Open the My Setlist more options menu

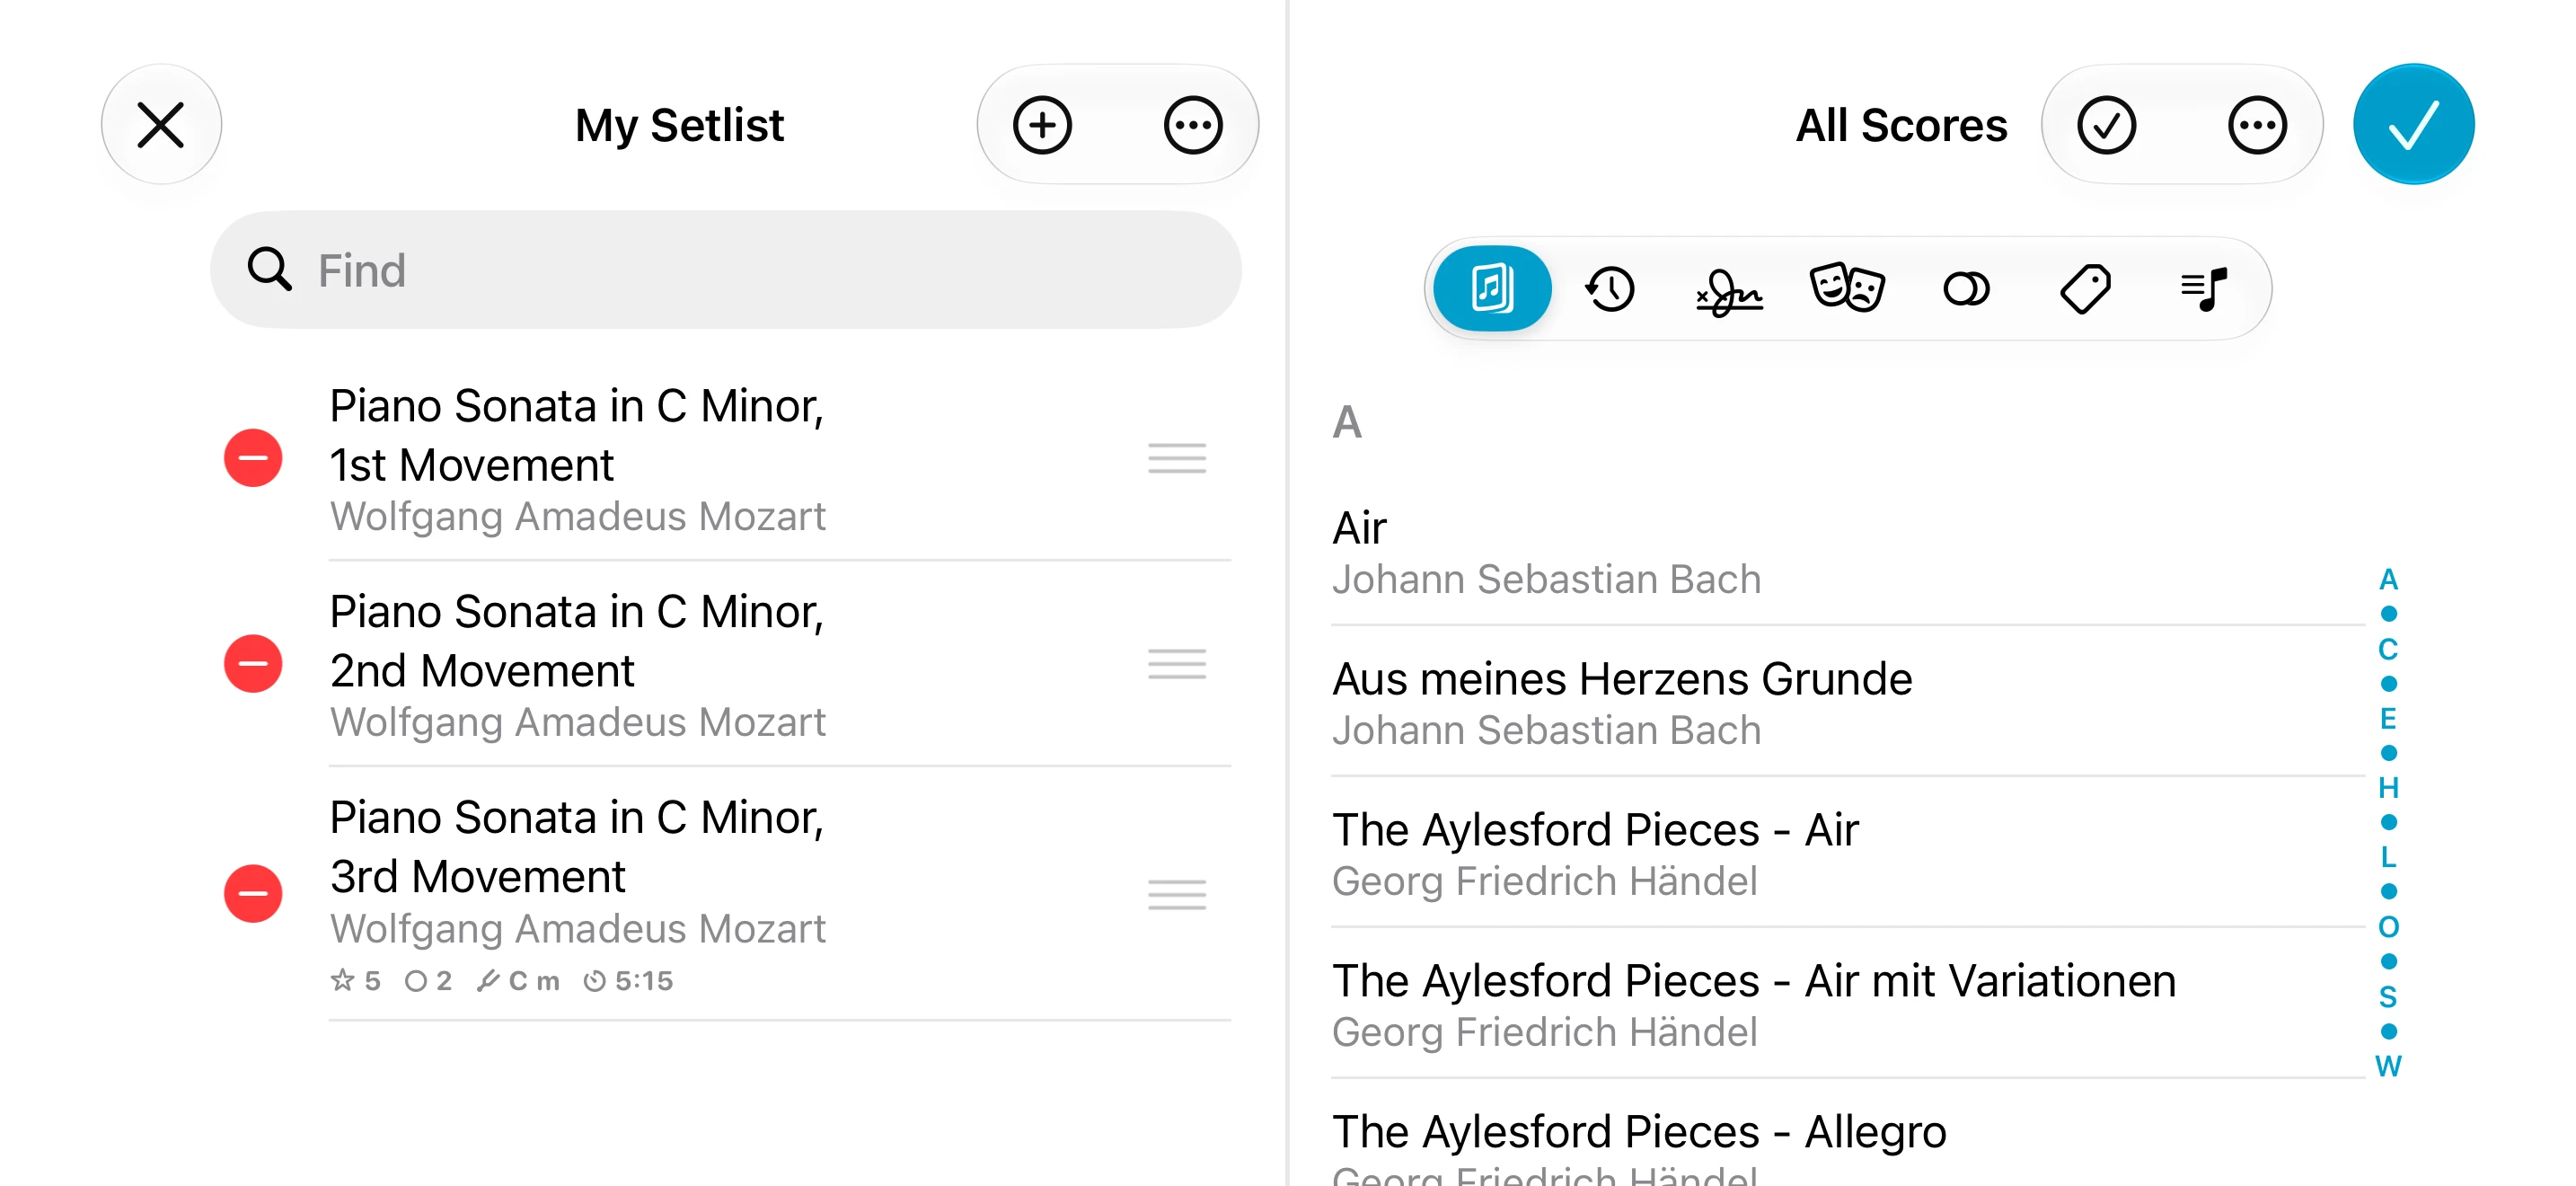tap(1192, 125)
